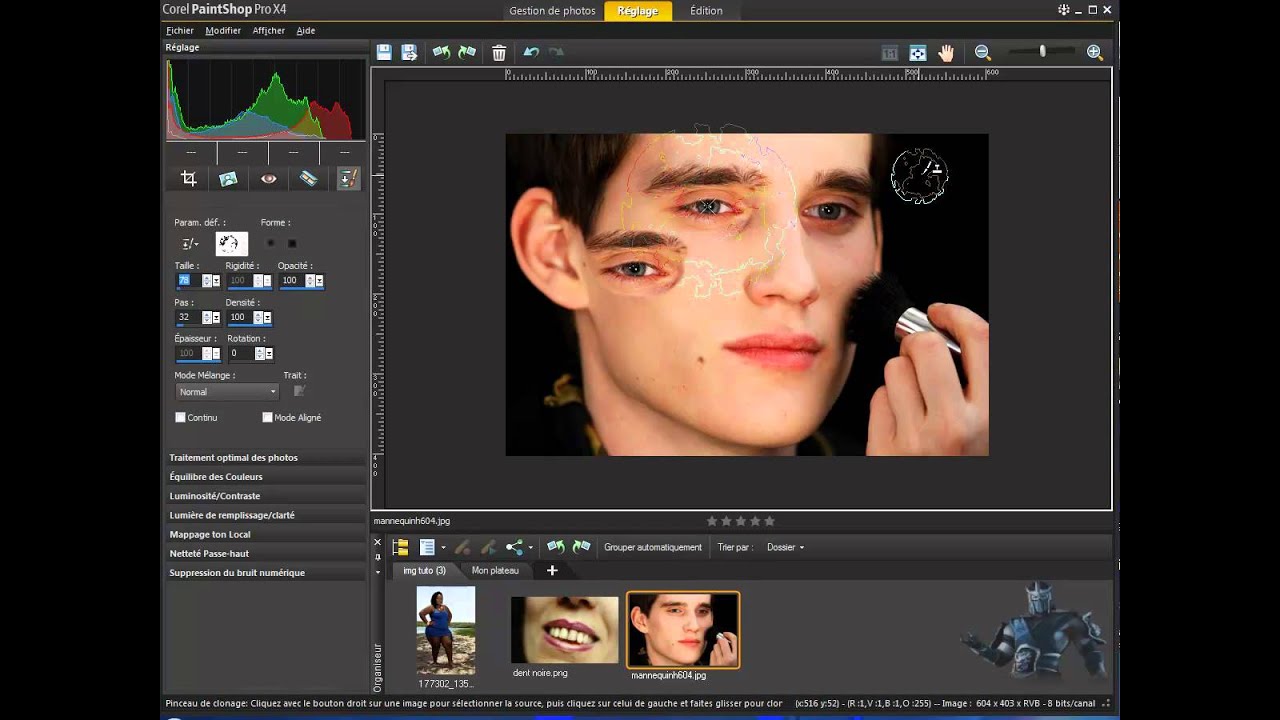
Task: Open the Densité slider dropdown
Action: point(267,317)
